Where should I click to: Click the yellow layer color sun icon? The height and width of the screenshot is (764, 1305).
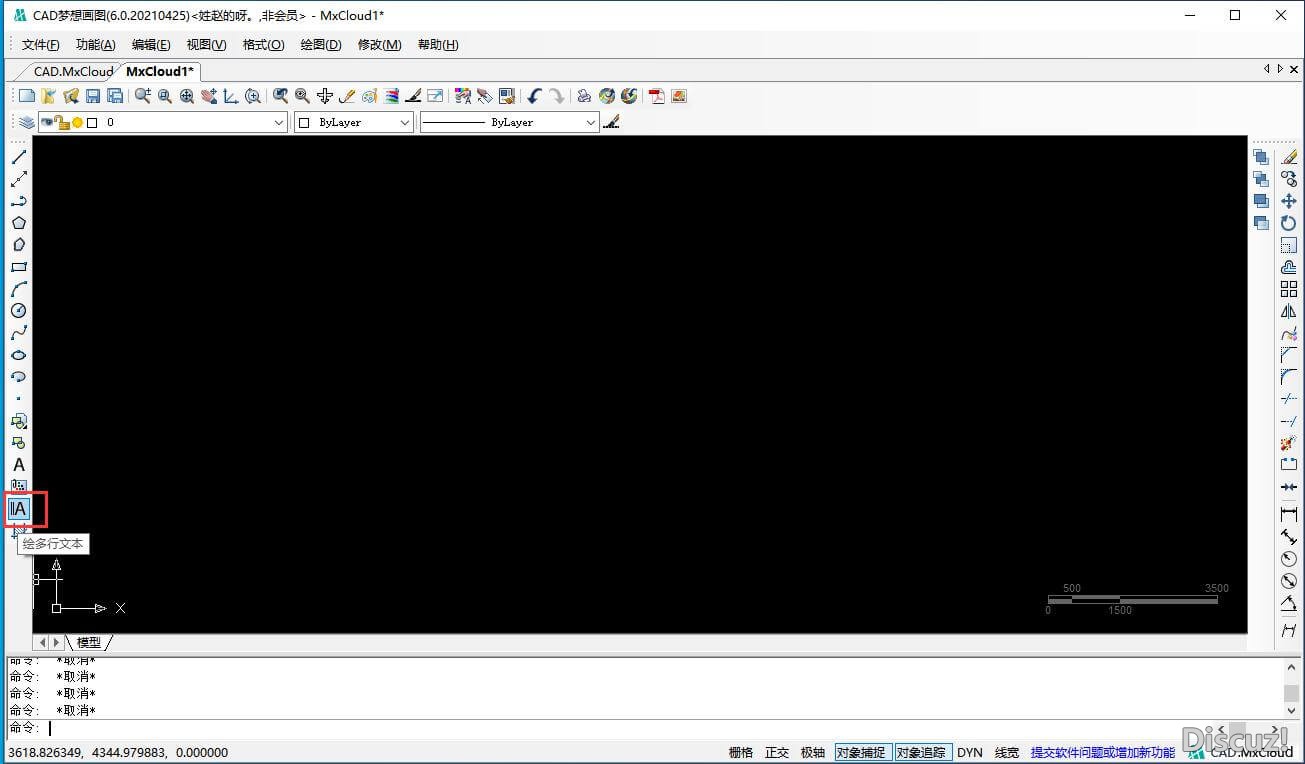click(77, 122)
